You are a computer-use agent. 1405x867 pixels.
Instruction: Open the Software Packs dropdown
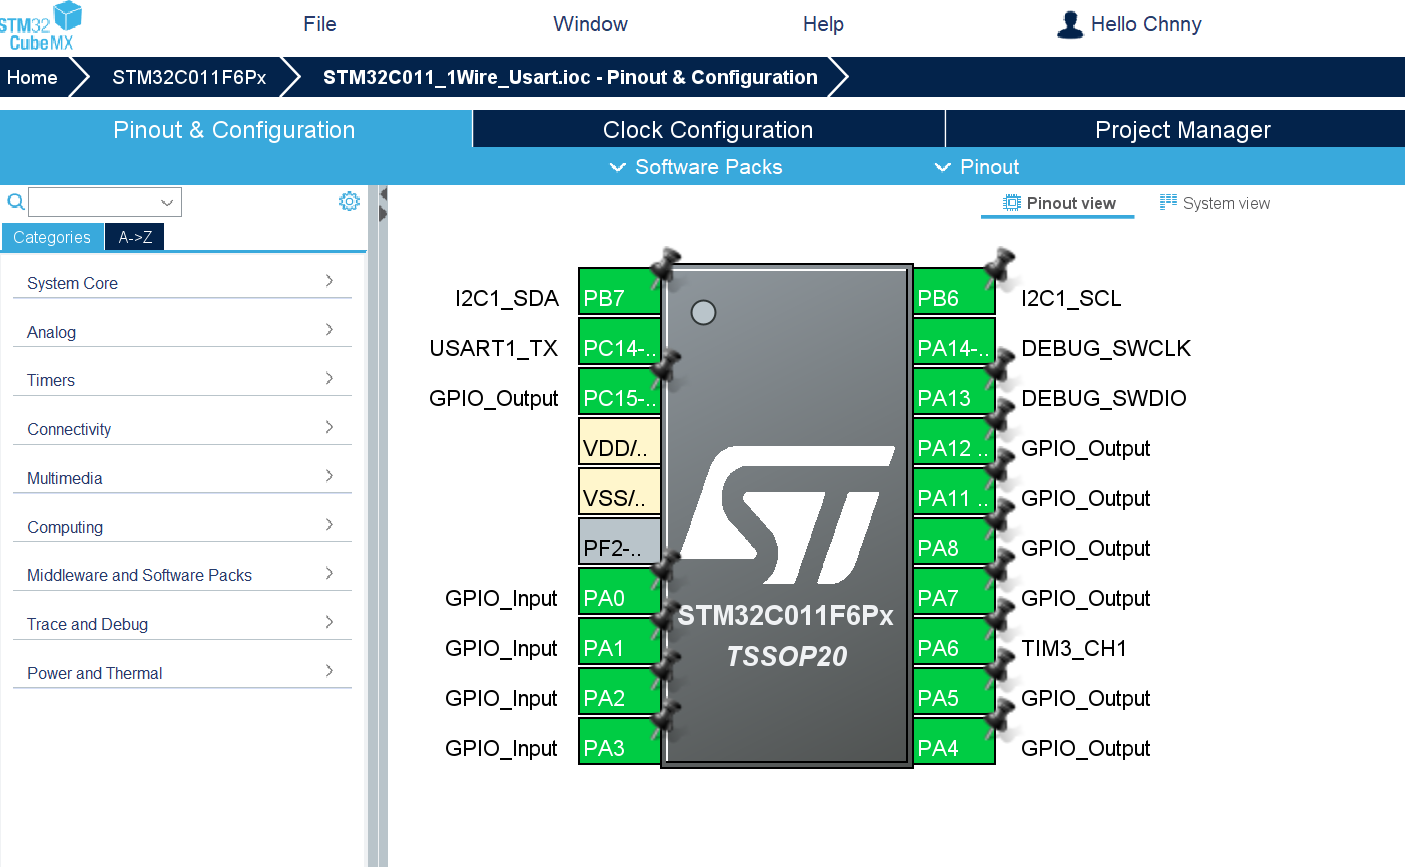click(x=696, y=167)
